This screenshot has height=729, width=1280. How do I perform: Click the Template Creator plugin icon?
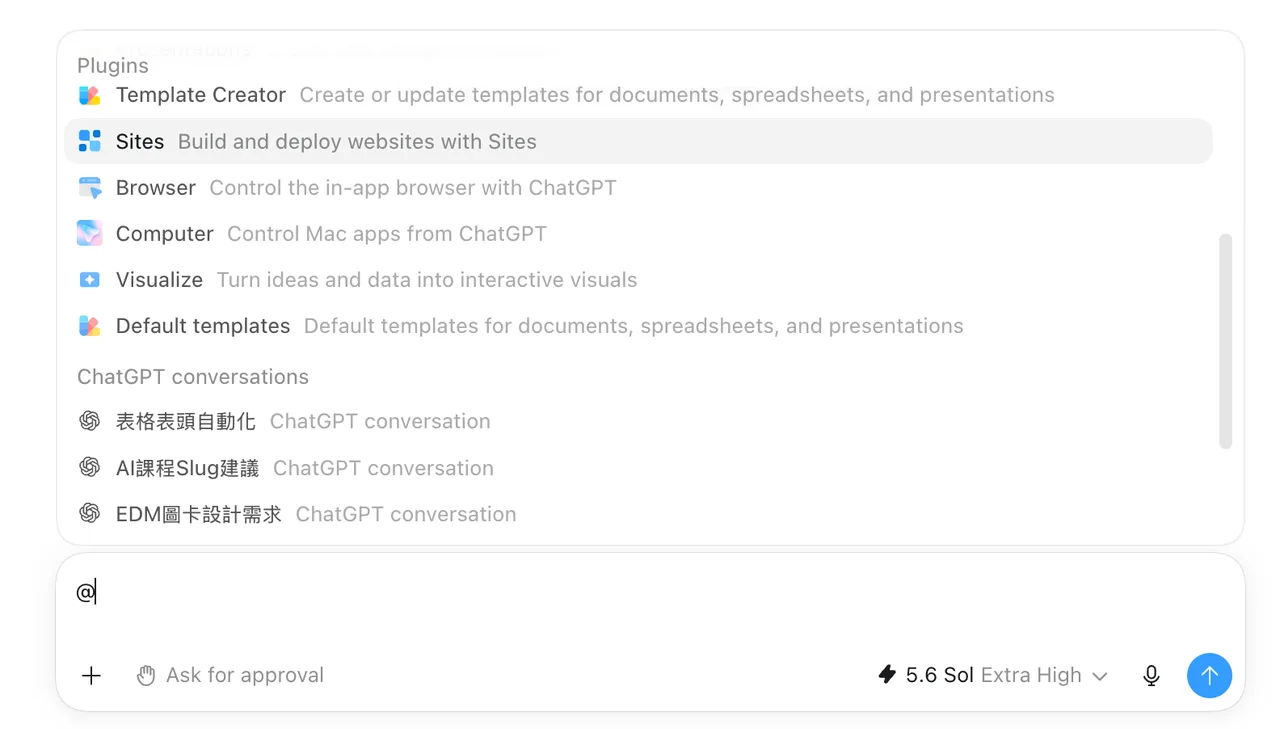point(90,95)
